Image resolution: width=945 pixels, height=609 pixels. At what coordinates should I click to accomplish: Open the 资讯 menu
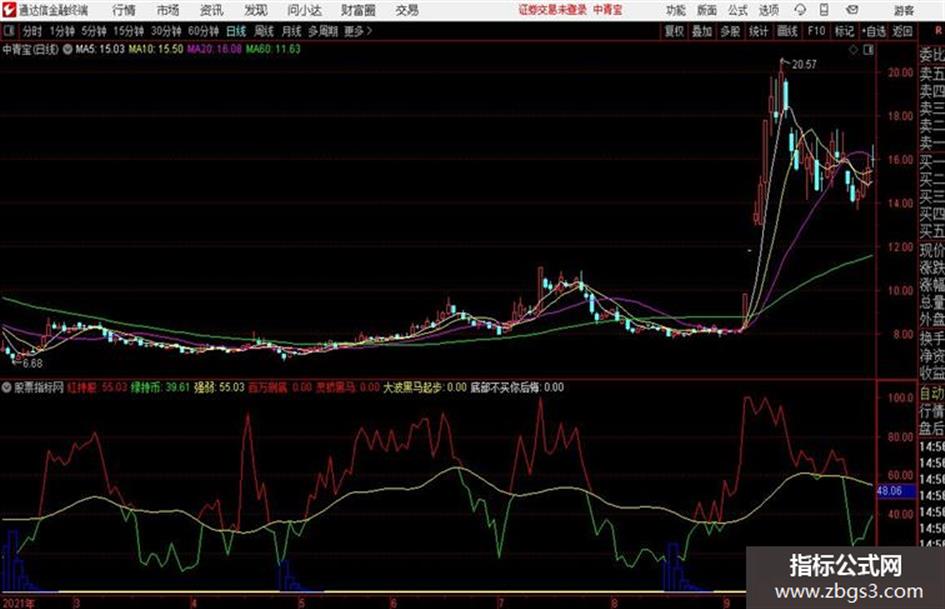tap(211, 10)
